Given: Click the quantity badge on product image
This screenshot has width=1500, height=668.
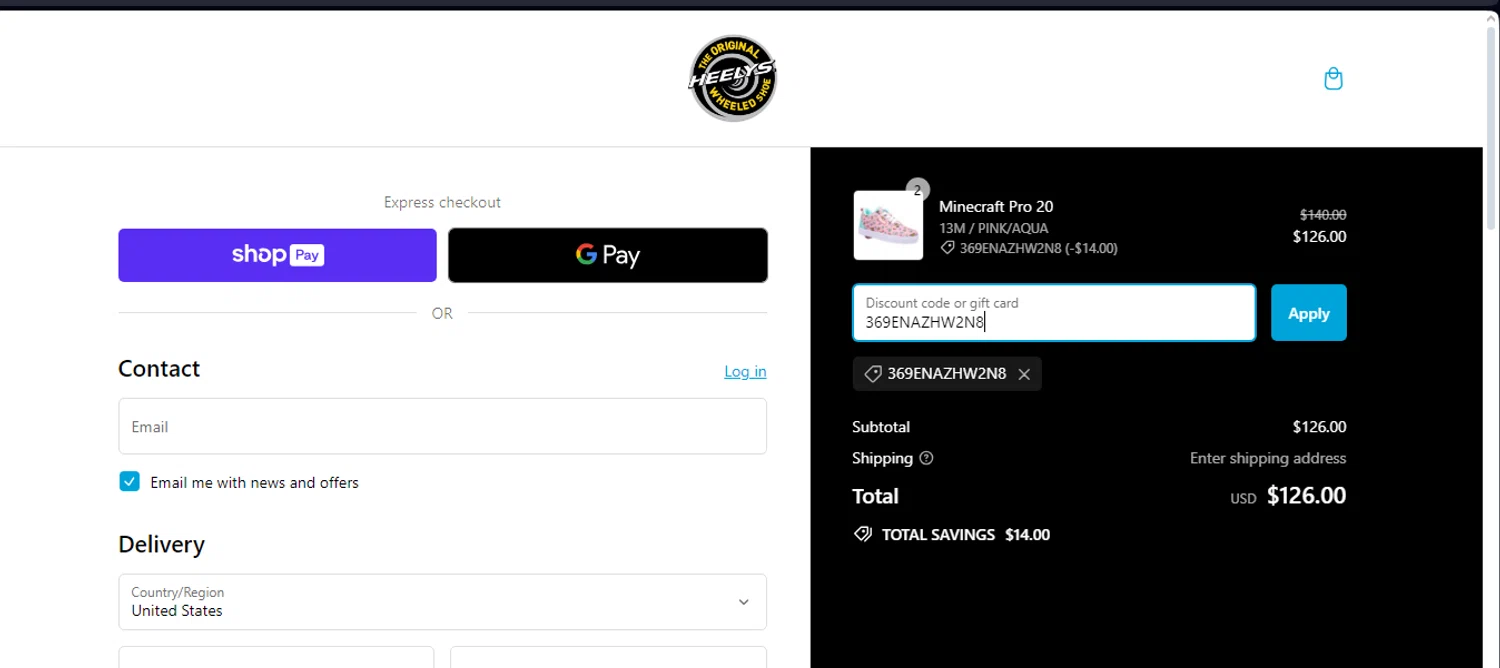Looking at the screenshot, I should point(917,190).
